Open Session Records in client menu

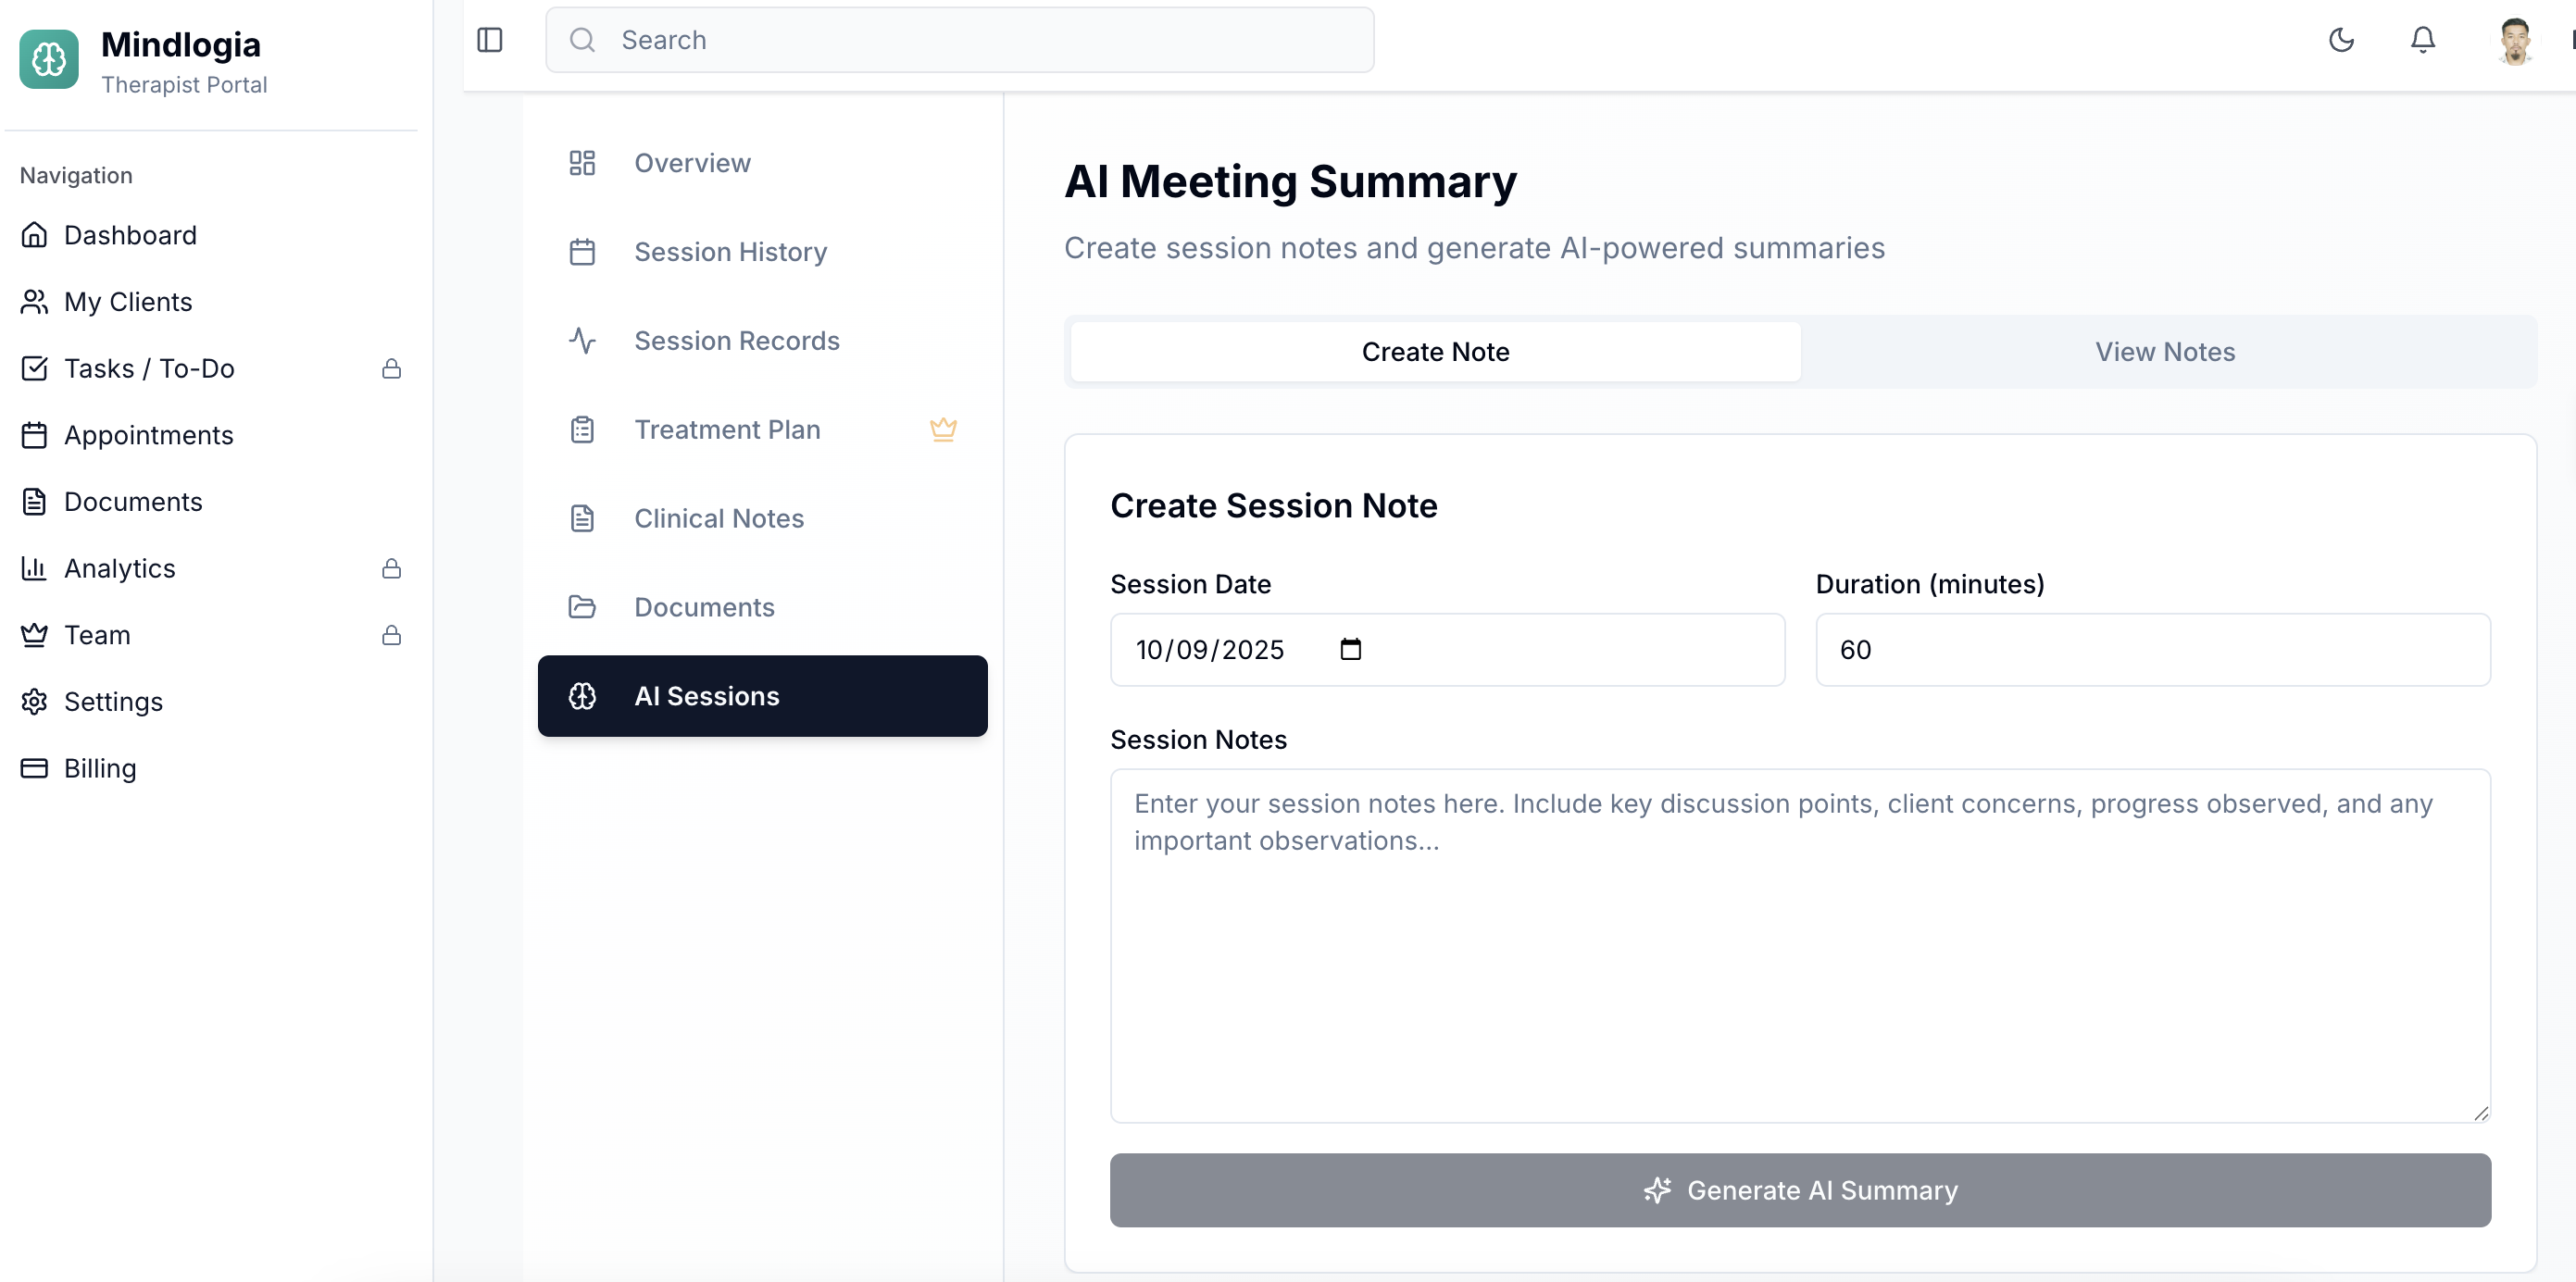[x=736, y=341]
